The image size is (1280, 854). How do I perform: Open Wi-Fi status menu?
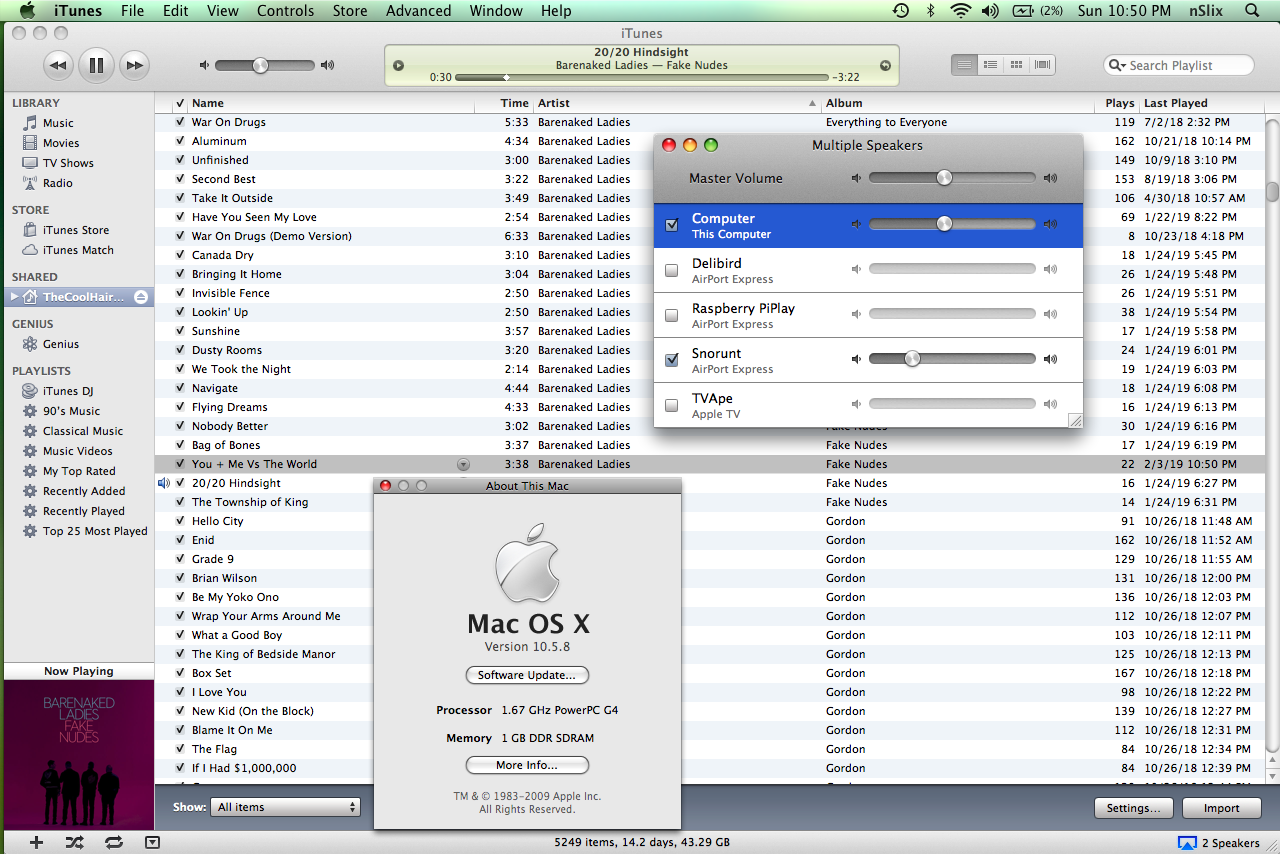(x=961, y=11)
